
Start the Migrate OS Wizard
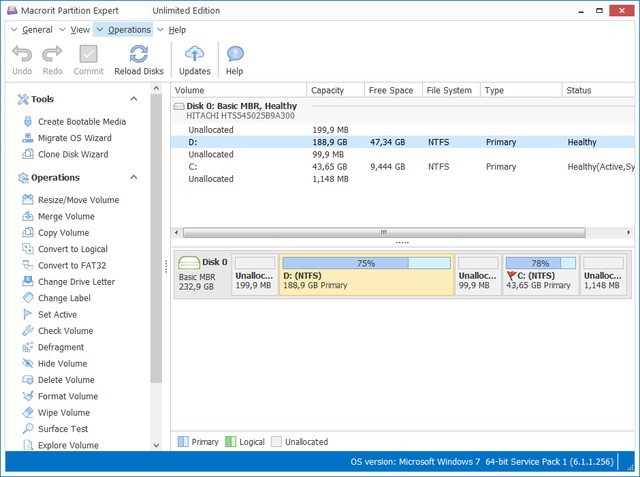(74, 138)
